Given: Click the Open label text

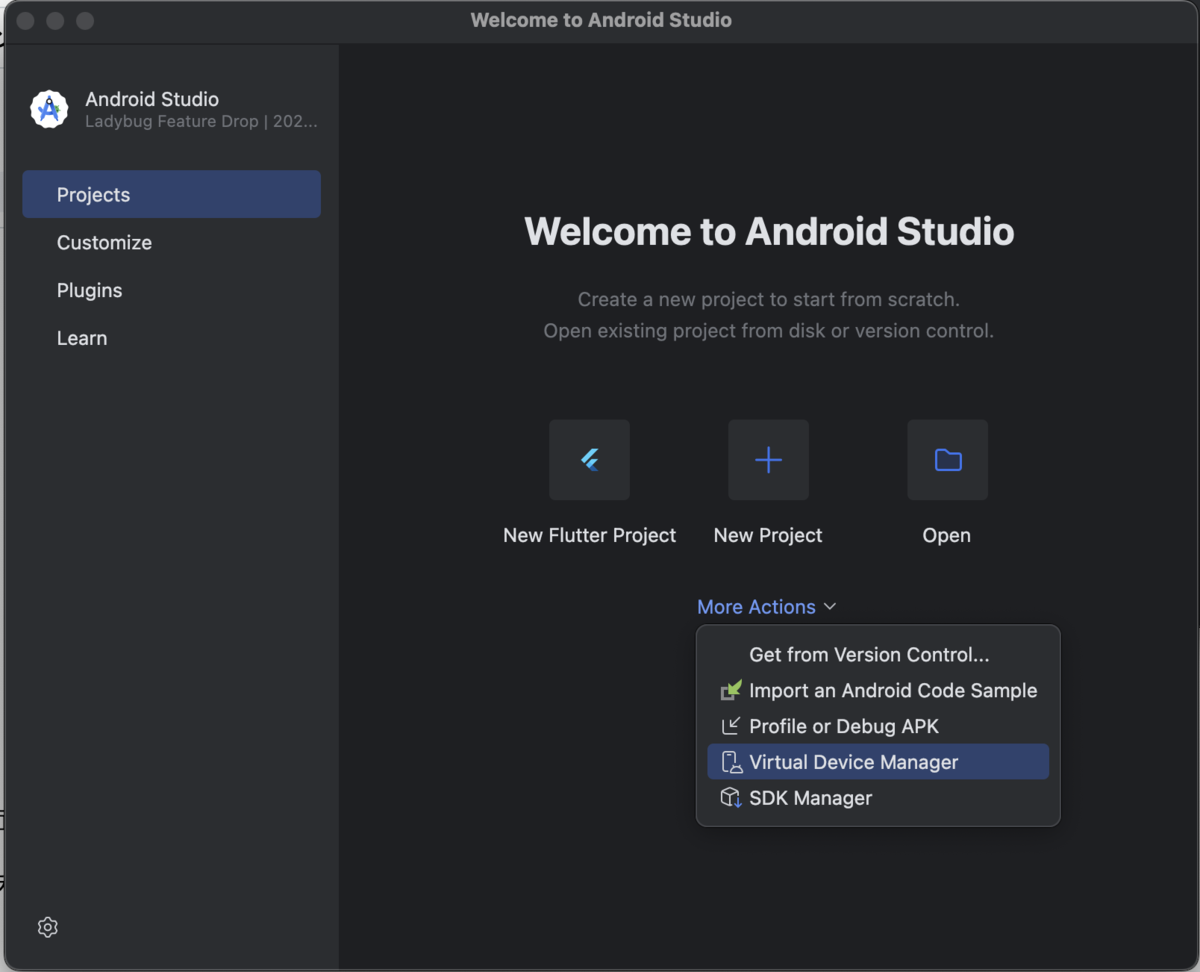Looking at the screenshot, I should click(947, 535).
